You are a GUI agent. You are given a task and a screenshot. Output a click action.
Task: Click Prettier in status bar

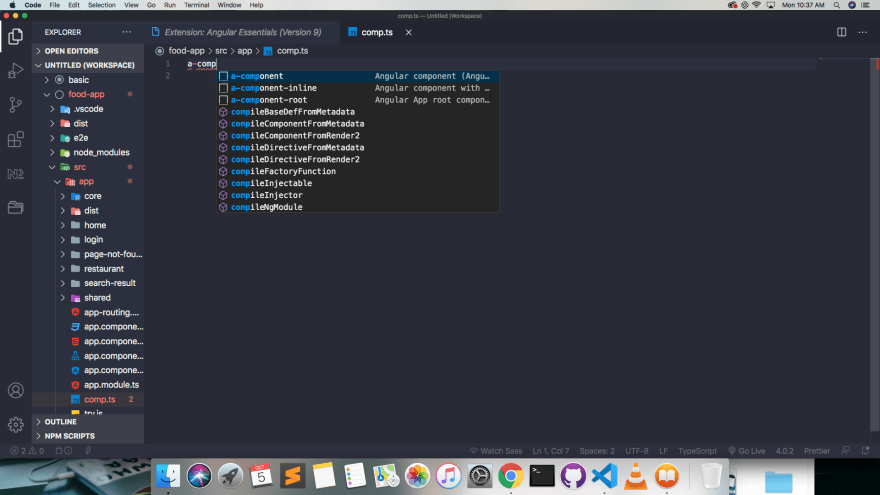click(x=817, y=451)
